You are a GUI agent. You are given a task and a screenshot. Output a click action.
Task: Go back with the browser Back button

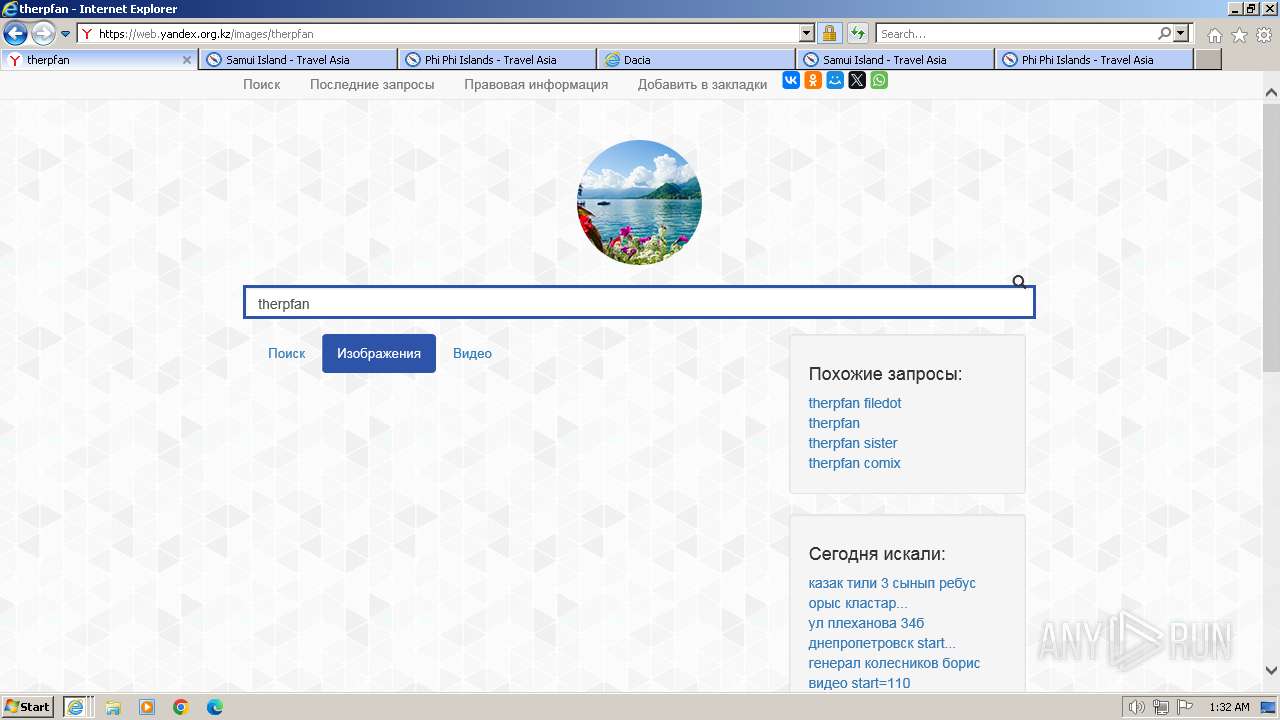tap(15, 34)
